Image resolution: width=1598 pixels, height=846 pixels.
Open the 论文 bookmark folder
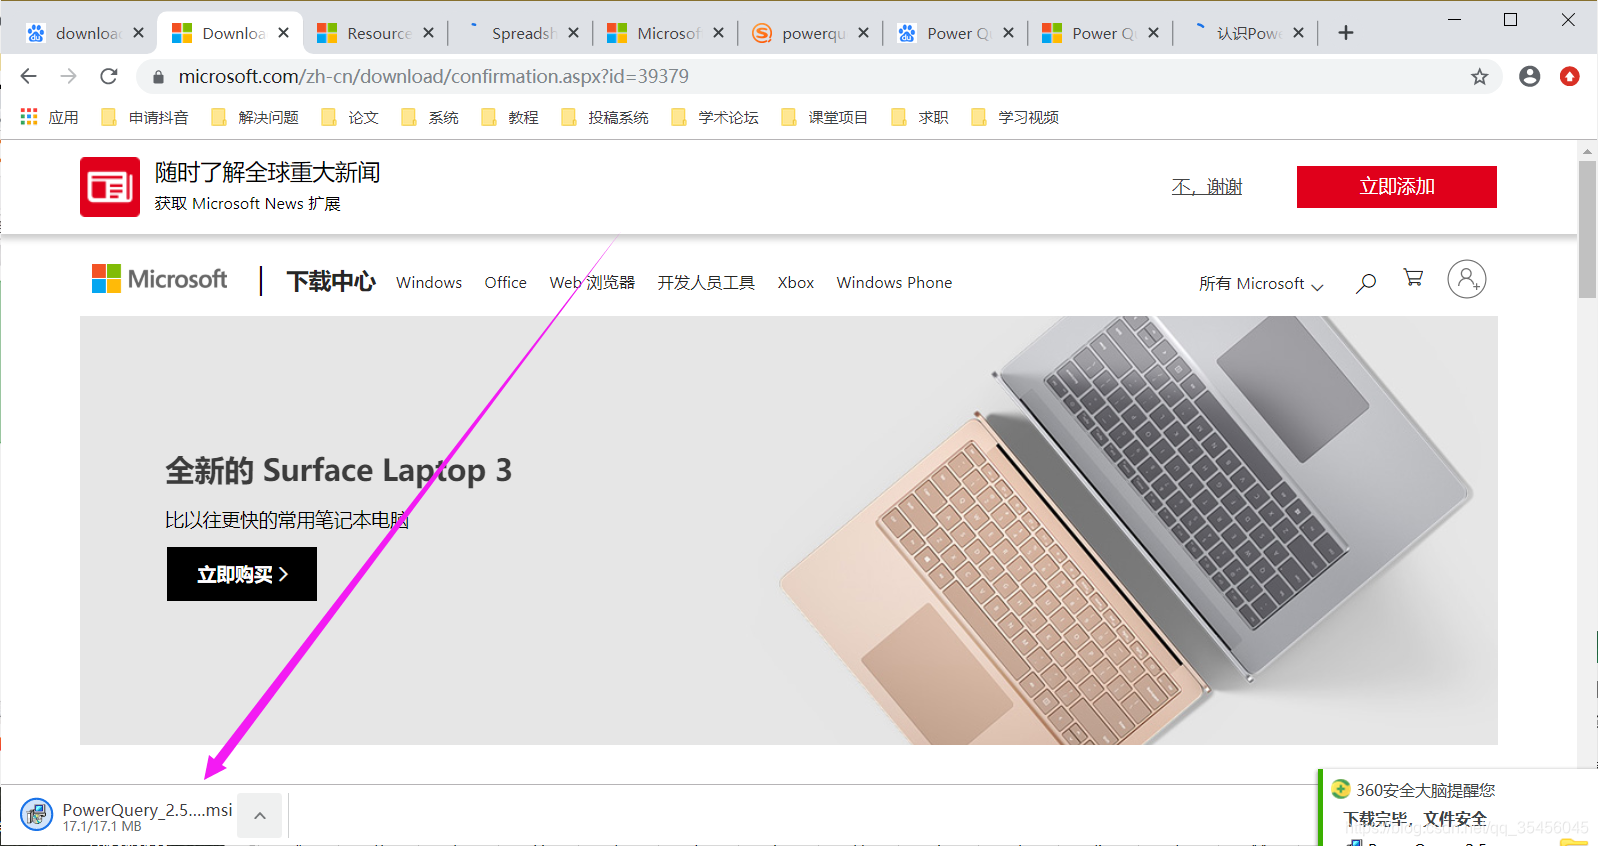coord(350,117)
